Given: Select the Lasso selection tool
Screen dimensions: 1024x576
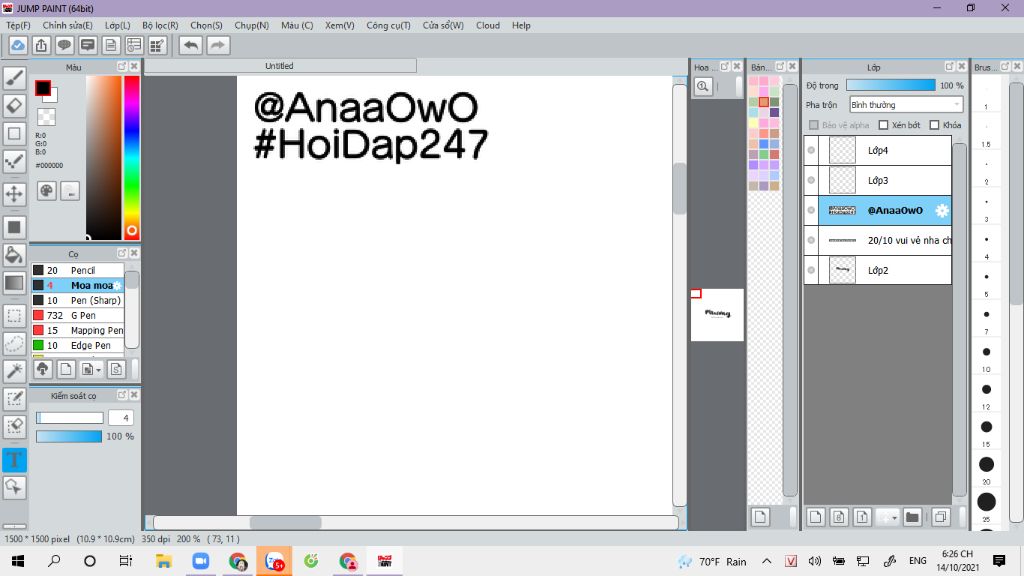Looking at the screenshot, I should pos(14,344).
